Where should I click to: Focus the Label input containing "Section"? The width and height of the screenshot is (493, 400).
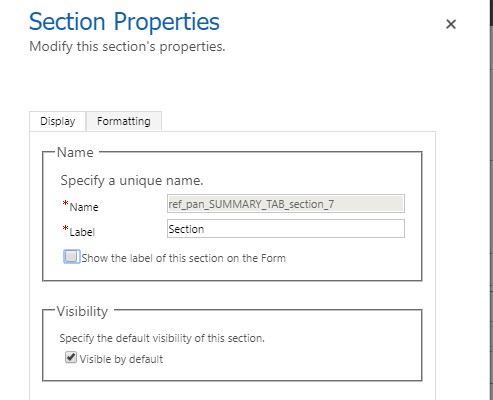(286, 229)
